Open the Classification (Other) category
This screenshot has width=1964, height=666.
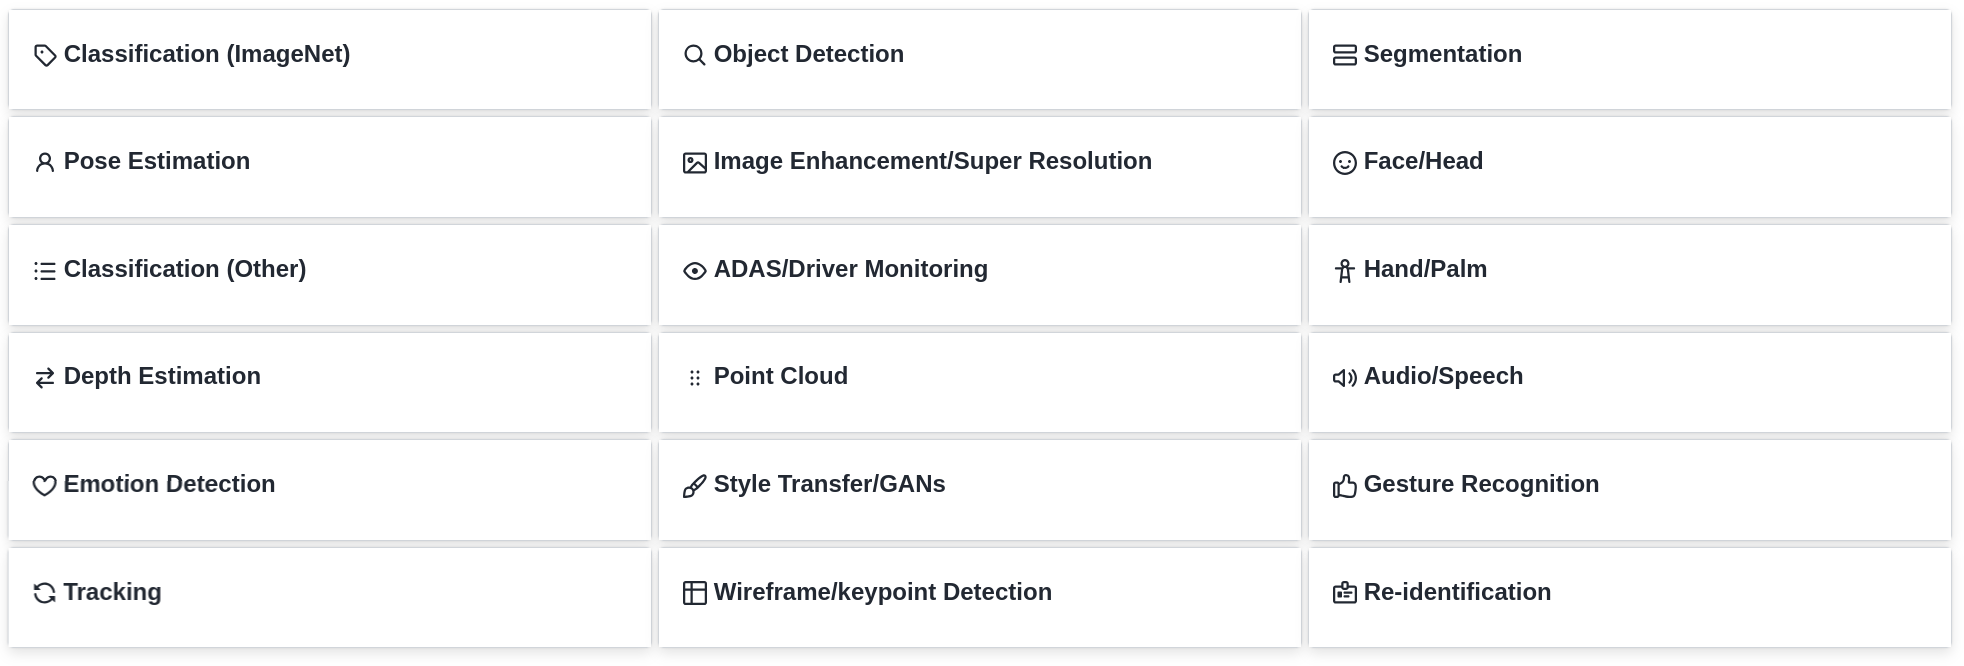pos(185,270)
